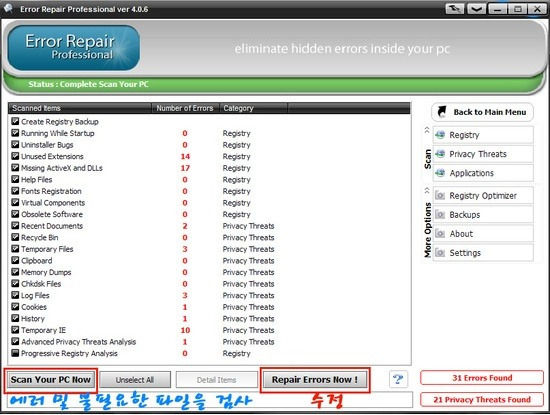Click error count 14 for Unused Extensions

tap(185, 156)
